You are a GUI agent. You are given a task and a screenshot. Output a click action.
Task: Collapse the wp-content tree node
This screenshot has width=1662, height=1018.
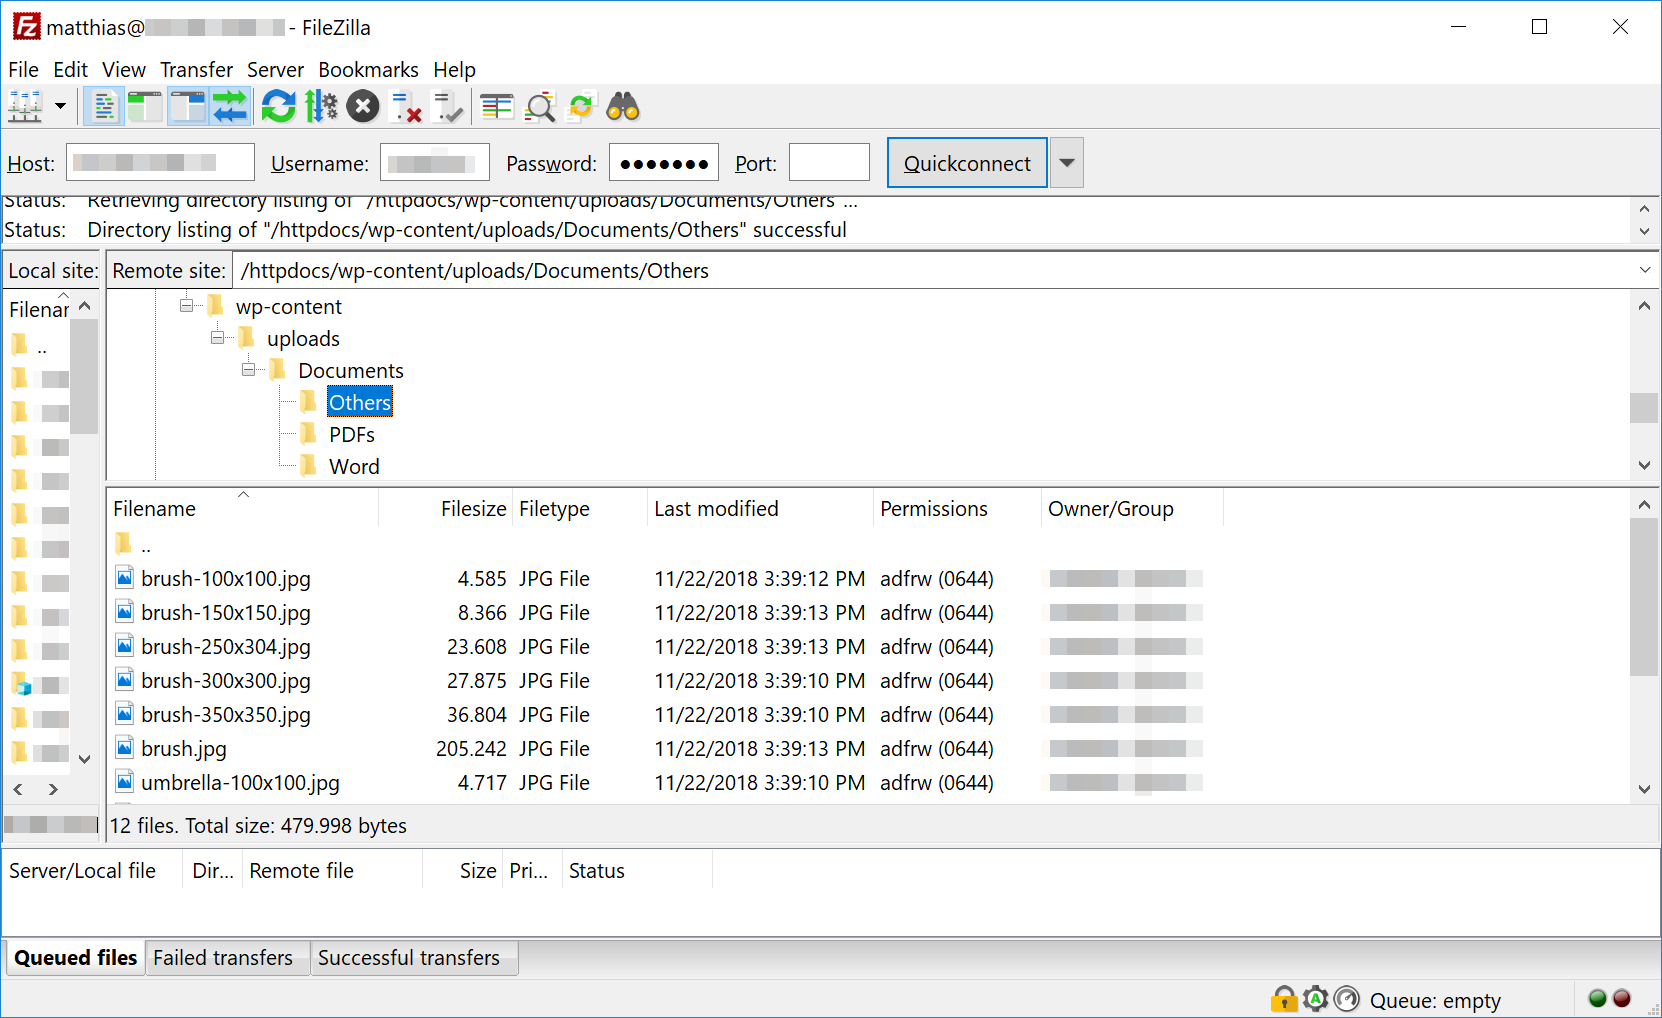tap(186, 306)
